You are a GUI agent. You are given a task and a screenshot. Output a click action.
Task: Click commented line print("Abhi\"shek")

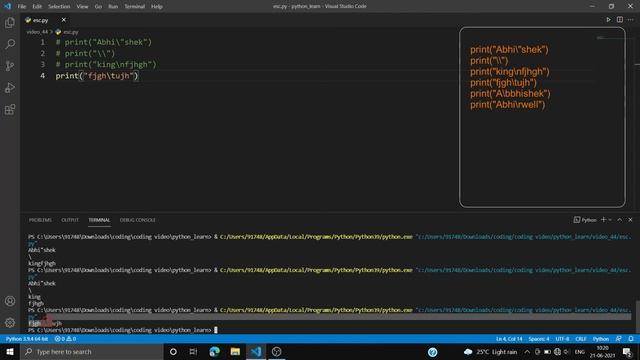click(104, 42)
